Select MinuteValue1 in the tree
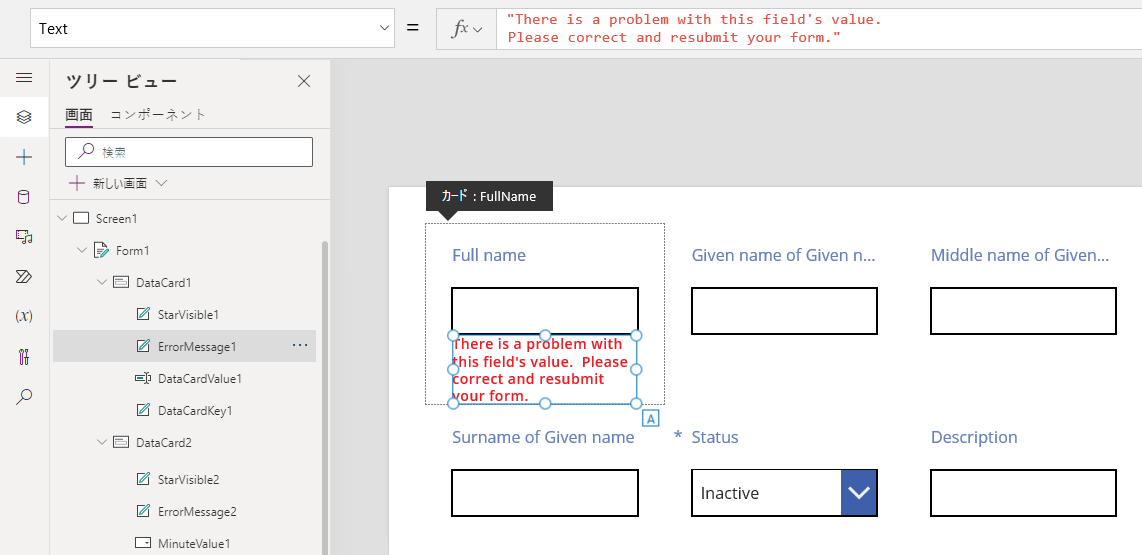 click(x=194, y=543)
